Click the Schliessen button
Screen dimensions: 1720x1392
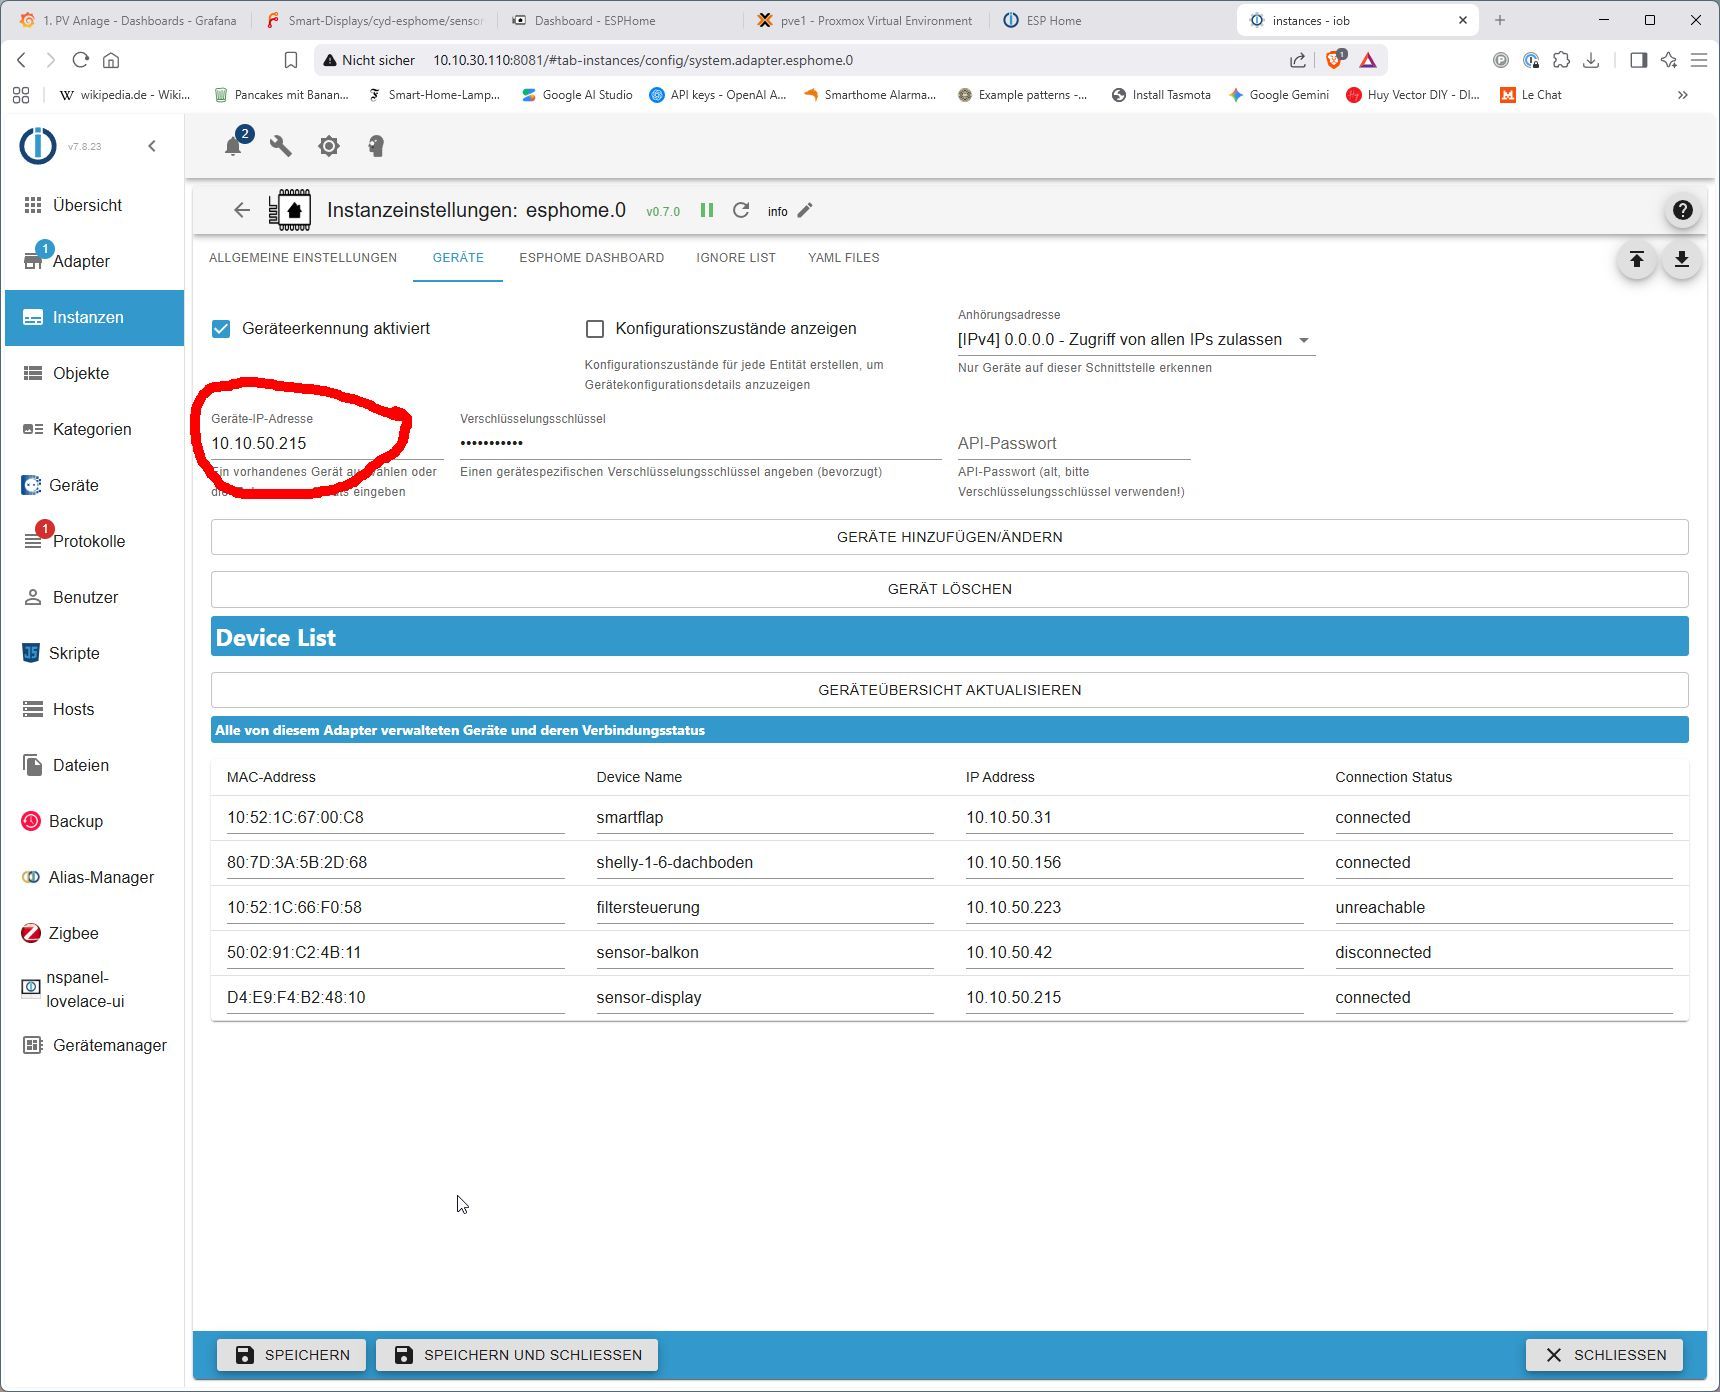[x=1604, y=1355]
